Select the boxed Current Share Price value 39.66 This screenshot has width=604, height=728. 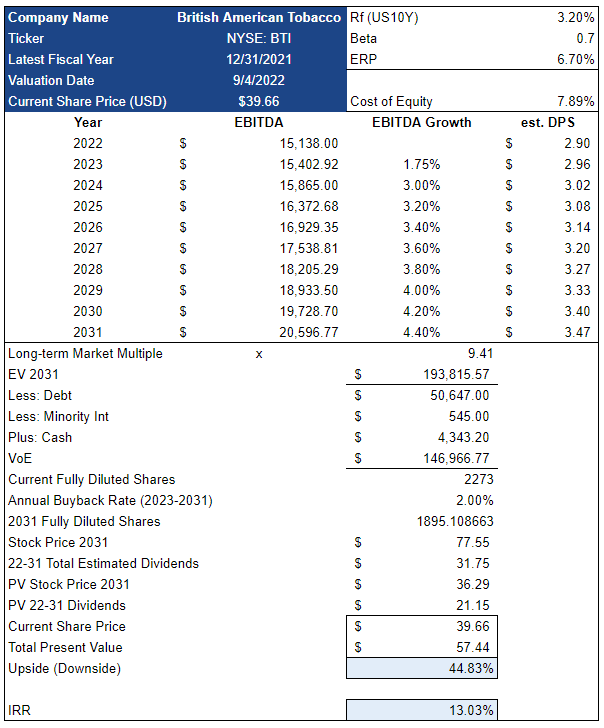(473, 626)
